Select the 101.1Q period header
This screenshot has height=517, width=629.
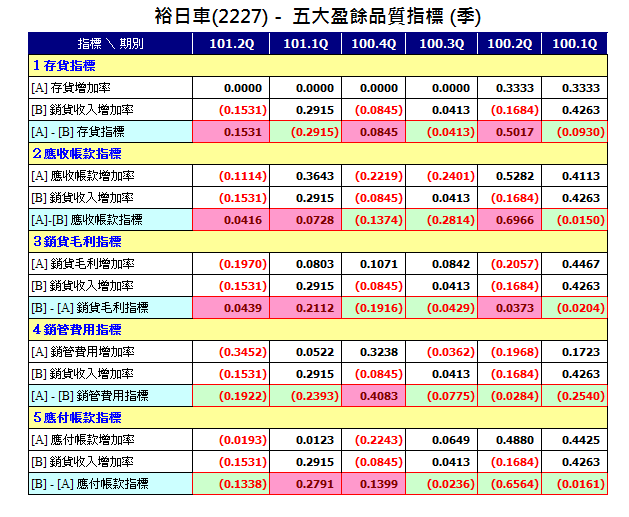coord(306,43)
